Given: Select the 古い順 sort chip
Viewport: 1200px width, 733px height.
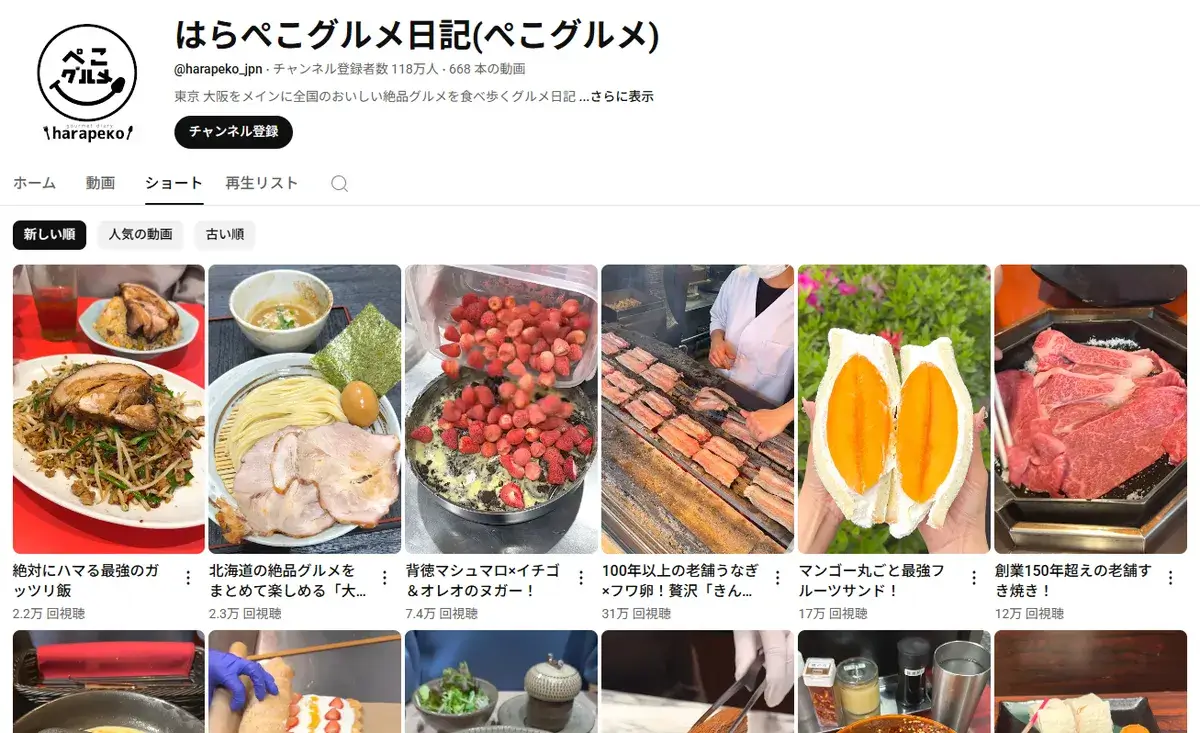Looking at the screenshot, I should click(225, 235).
